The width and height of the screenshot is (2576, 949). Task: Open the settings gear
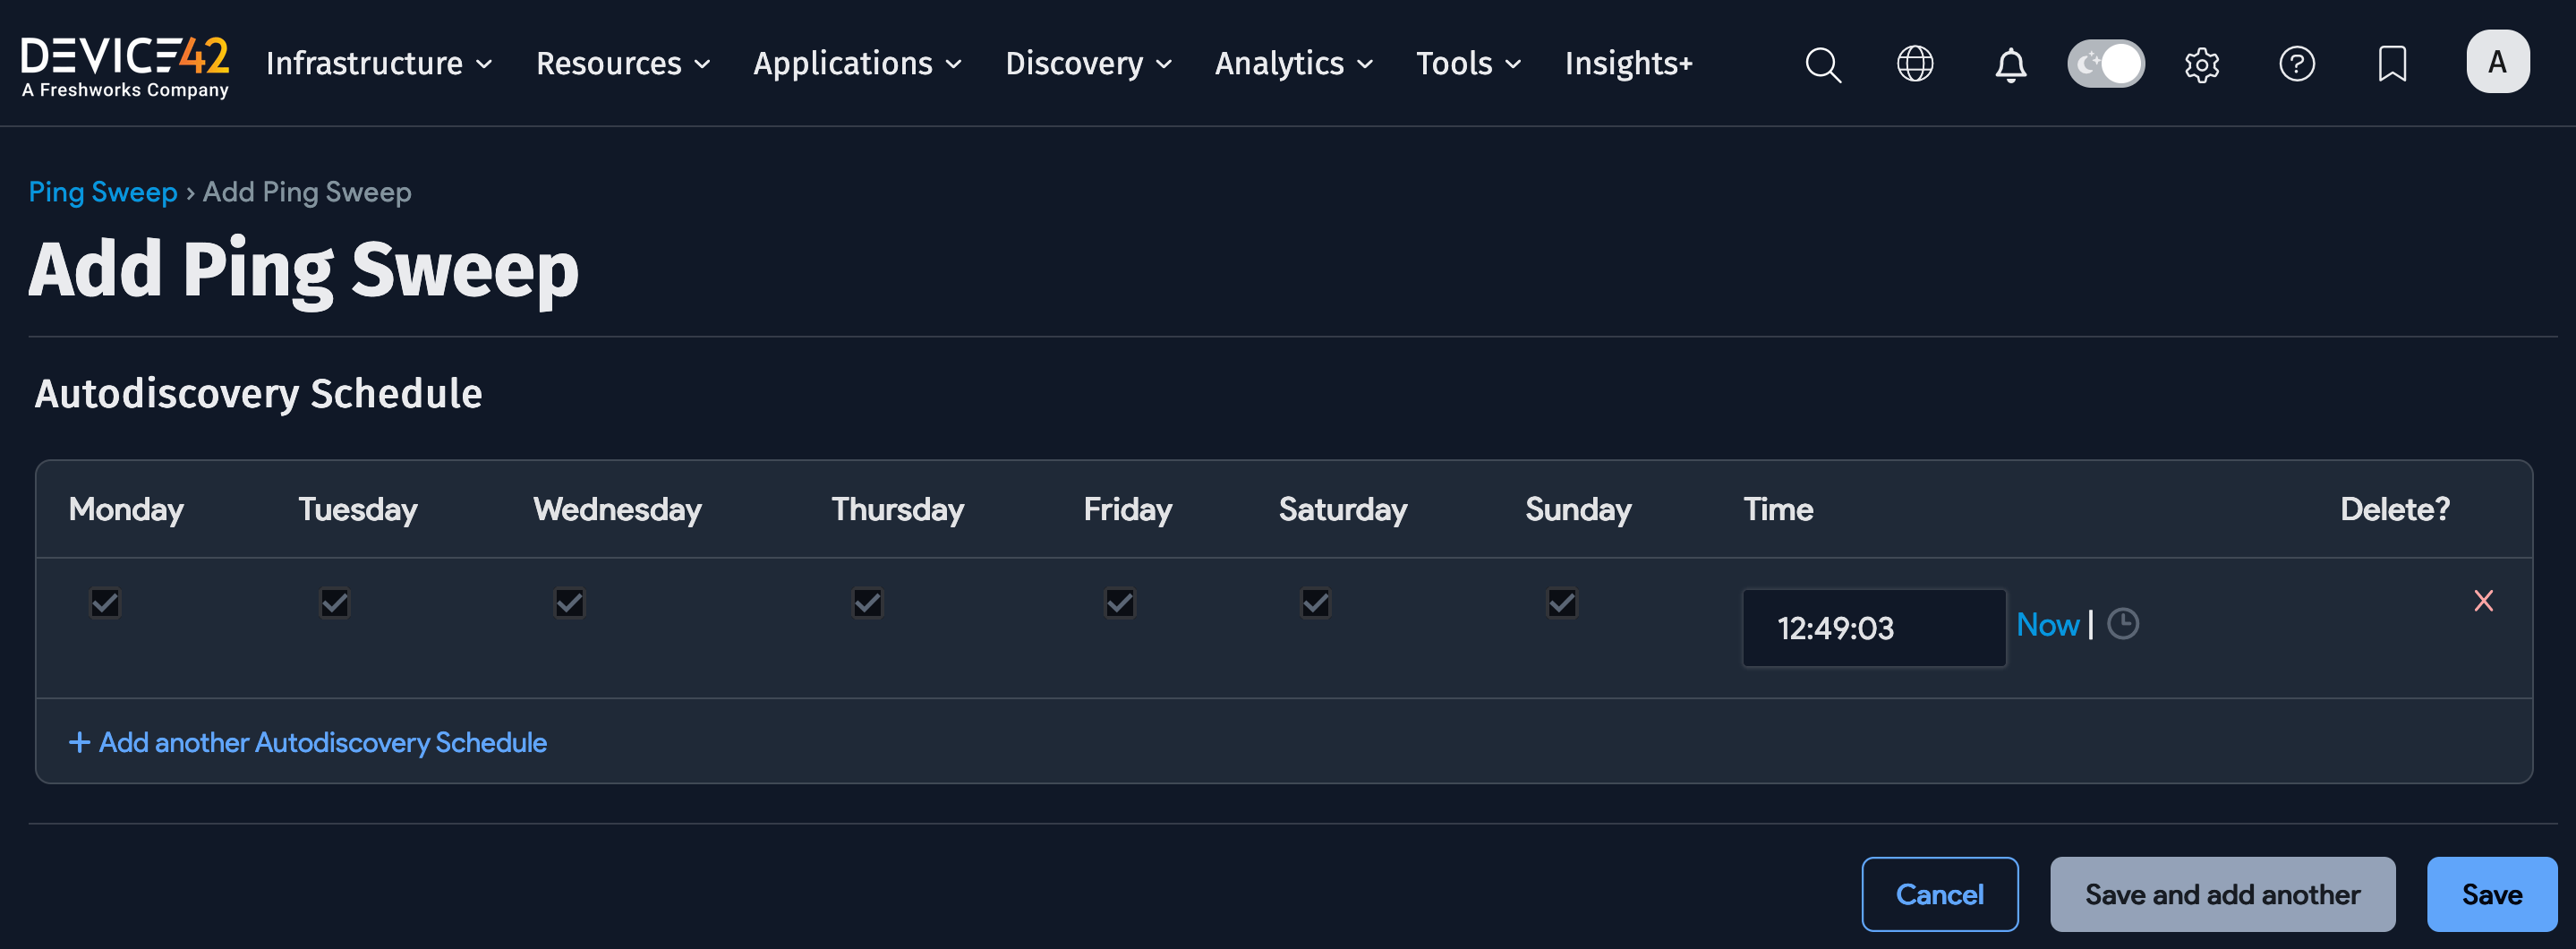(2201, 64)
